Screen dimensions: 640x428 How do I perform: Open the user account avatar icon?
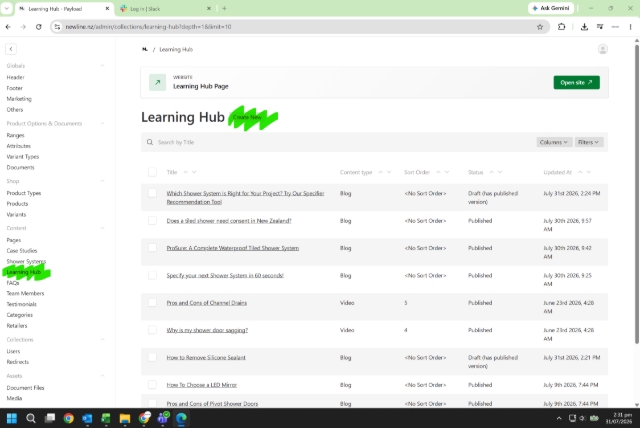coord(602,49)
